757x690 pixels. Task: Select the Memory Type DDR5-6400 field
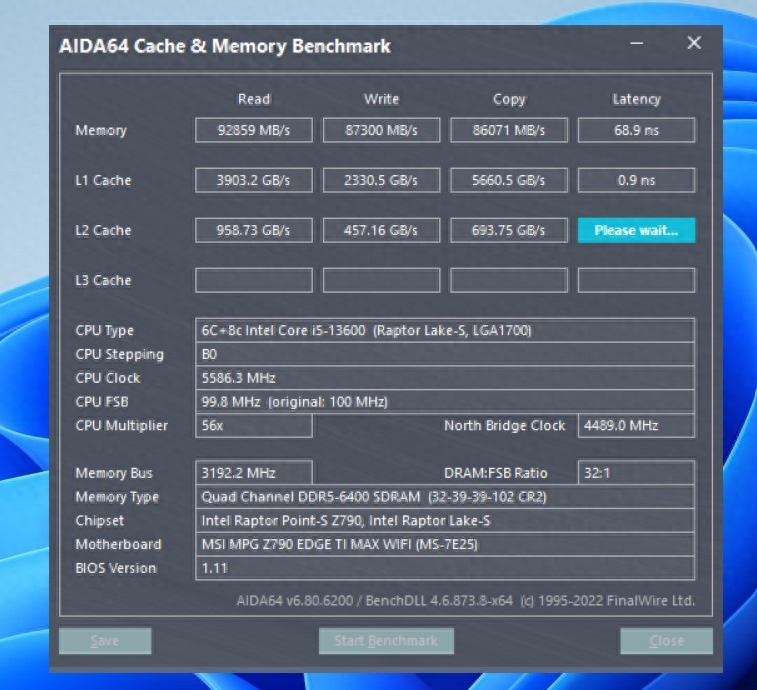coord(444,497)
